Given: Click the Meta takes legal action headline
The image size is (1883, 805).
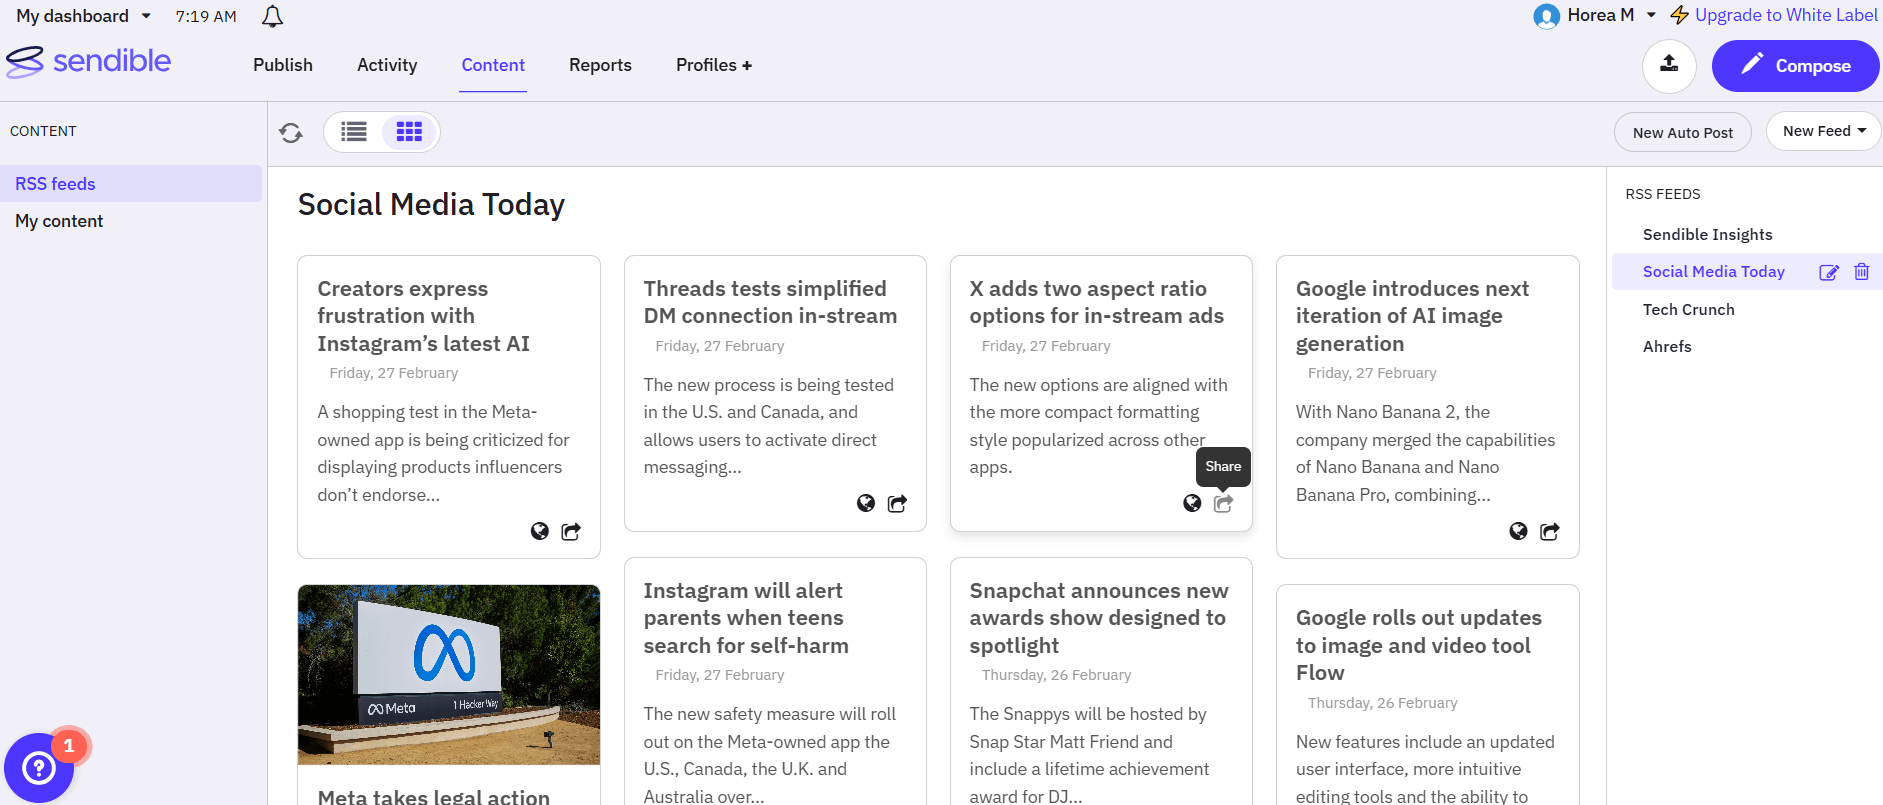Looking at the screenshot, I should 434,796.
